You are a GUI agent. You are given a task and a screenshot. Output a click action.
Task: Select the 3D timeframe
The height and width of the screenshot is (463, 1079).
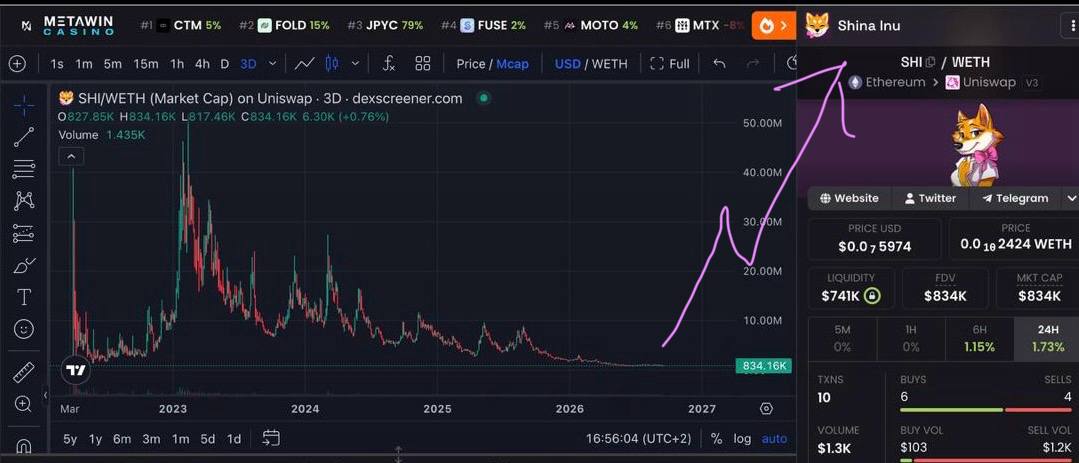[248, 64]
